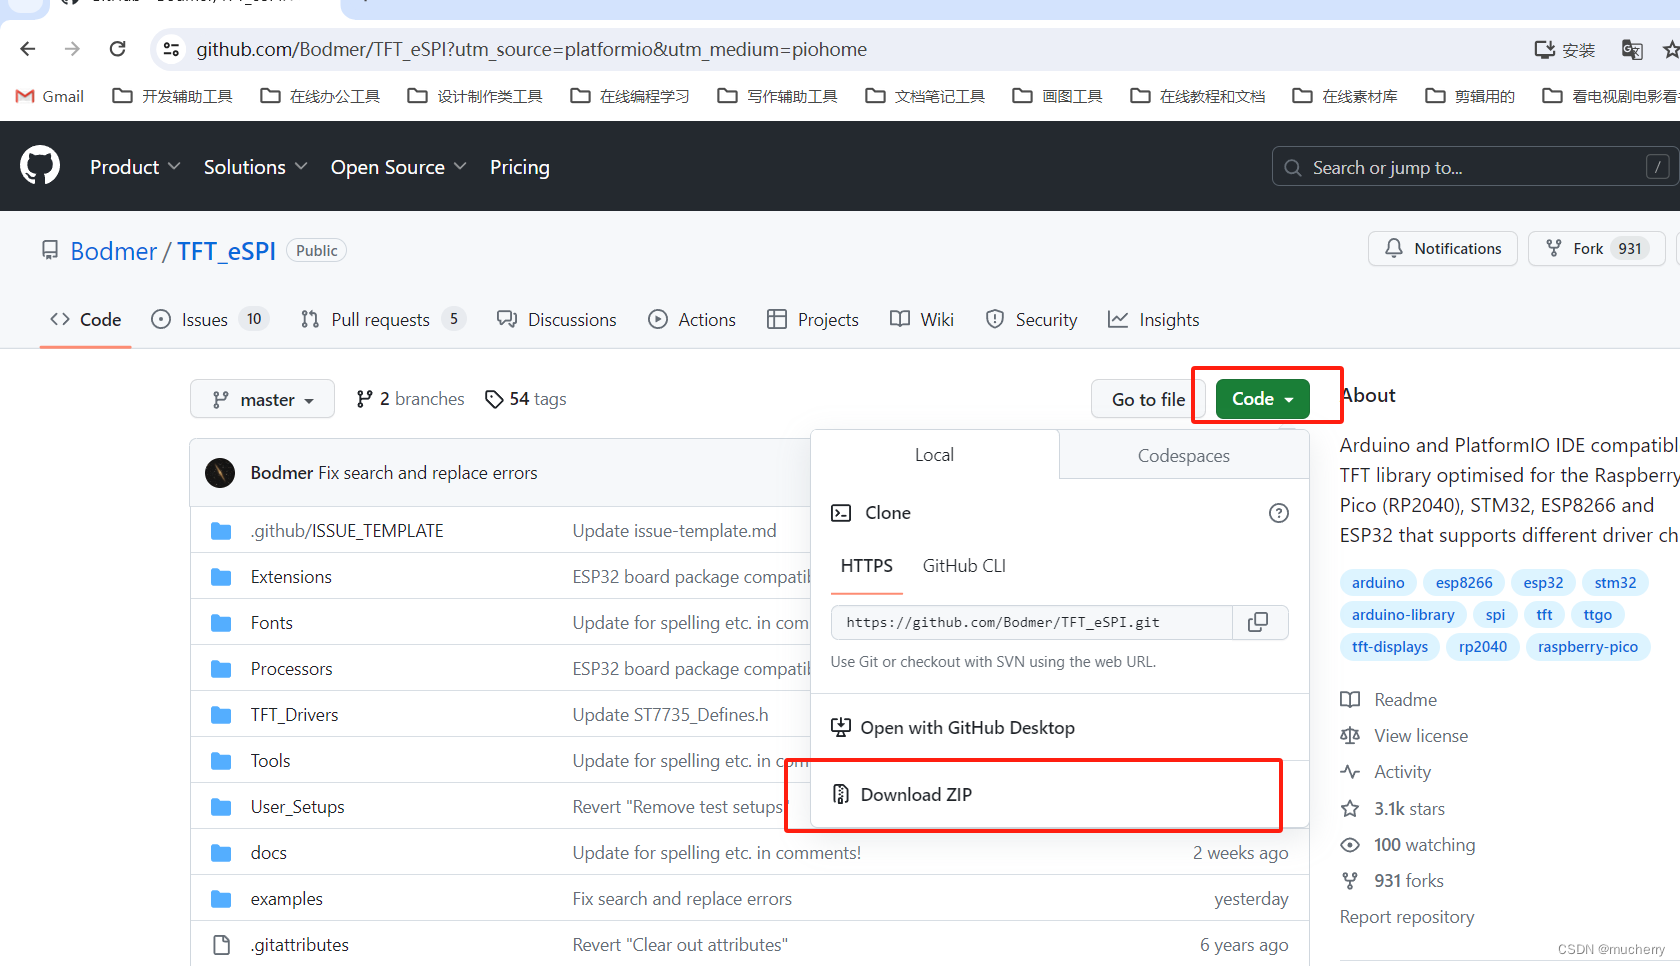1680x966 pixels.
Task: Select the Local tab in clone popup
Action: [x=934, y=455]
